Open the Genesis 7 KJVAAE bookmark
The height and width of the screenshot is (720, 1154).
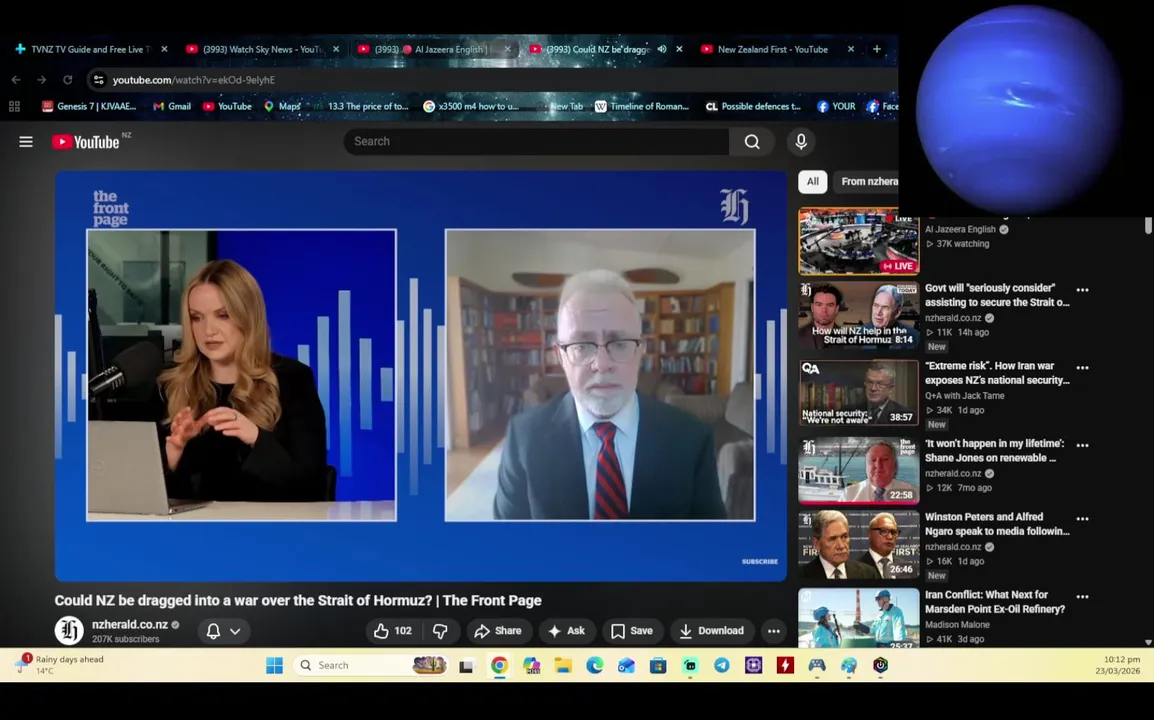(x=89, y=106)
